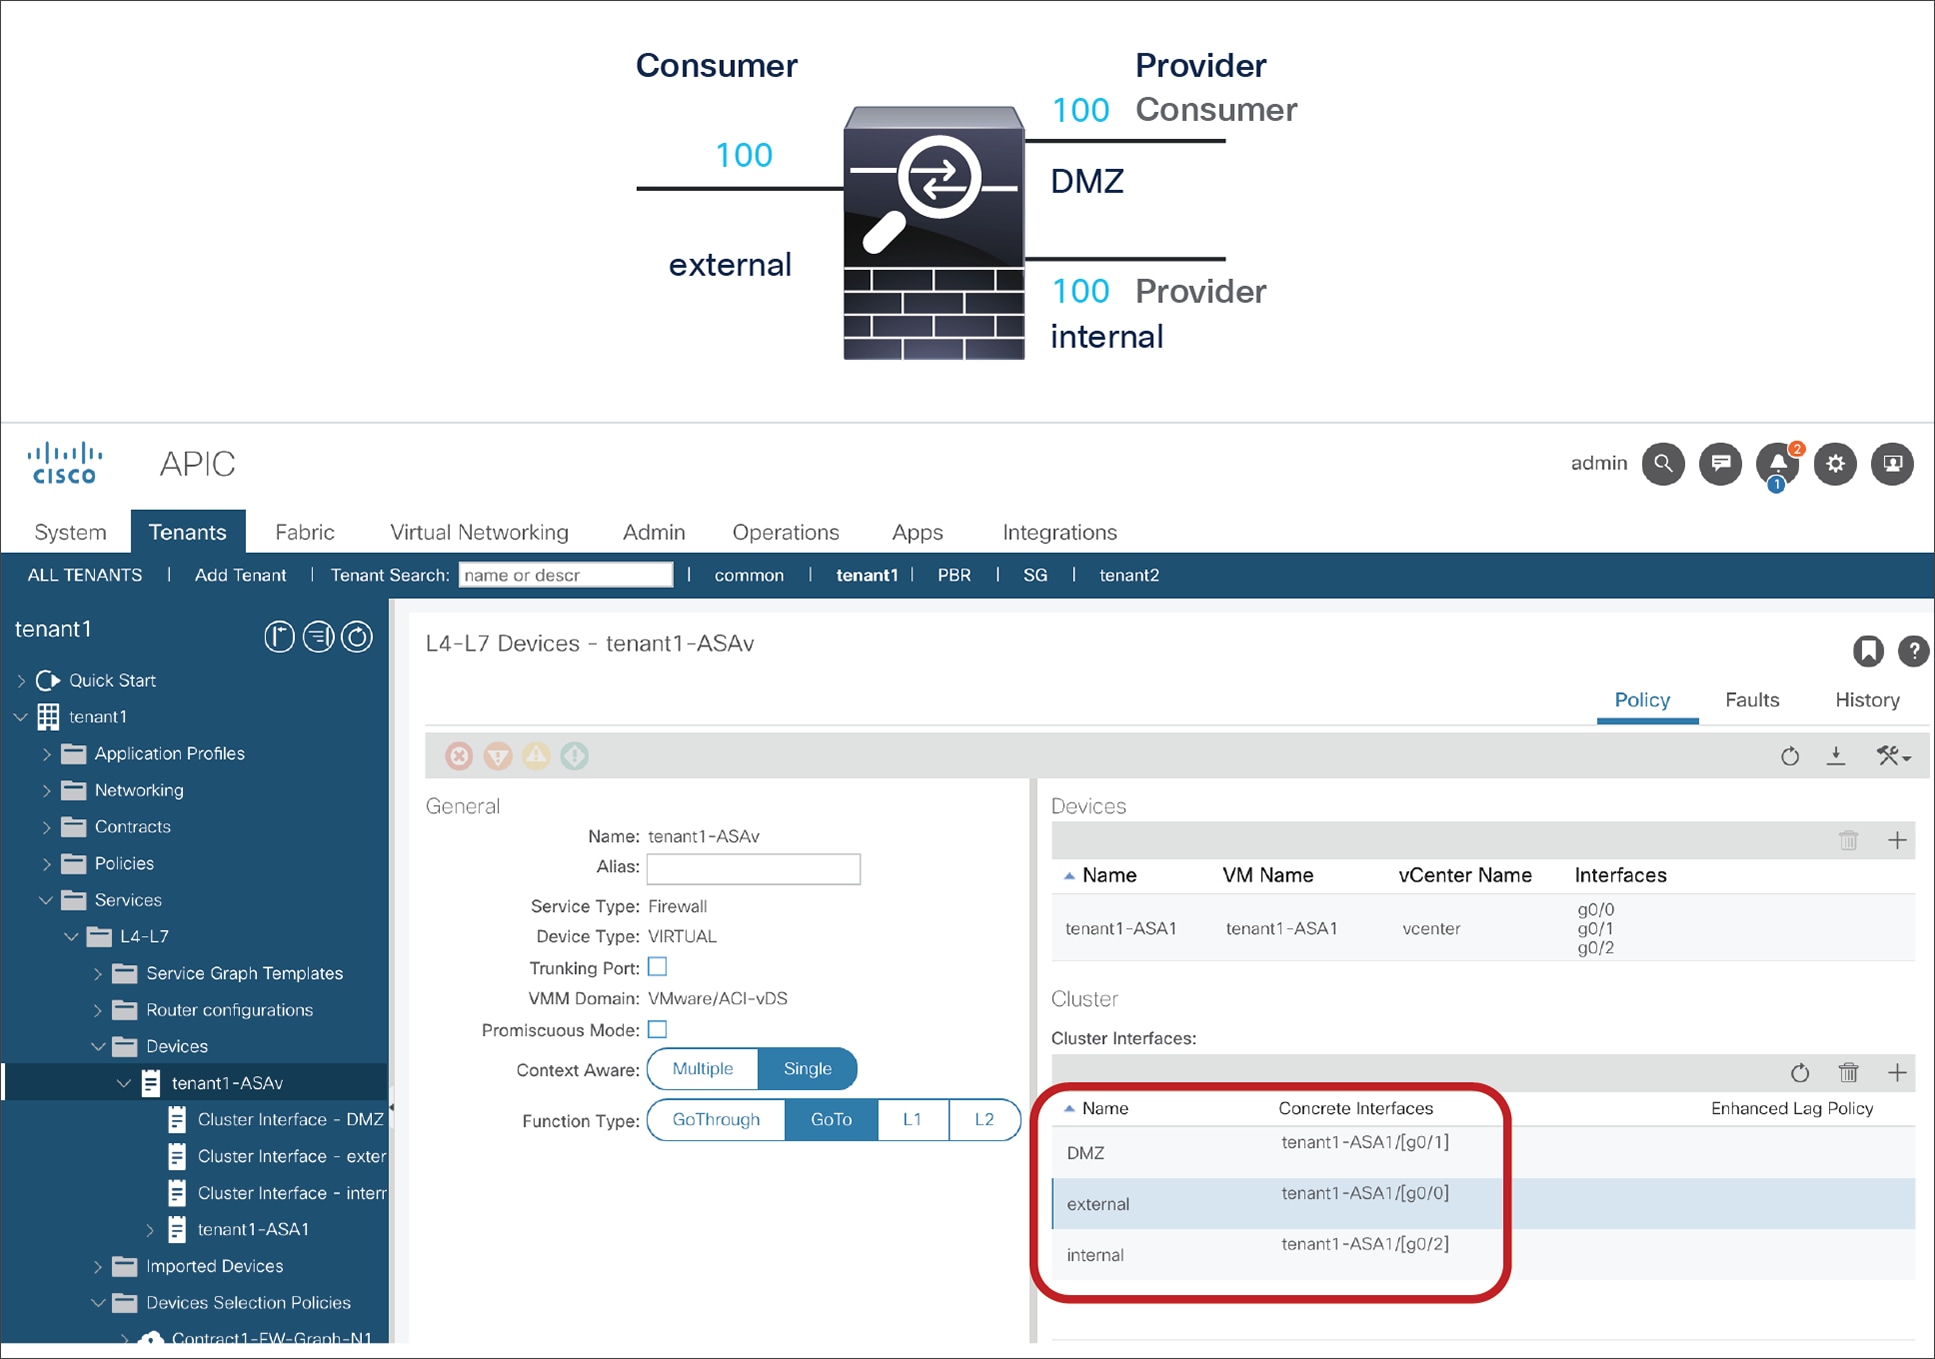Open the tenant2 link

pos(1129,575)
